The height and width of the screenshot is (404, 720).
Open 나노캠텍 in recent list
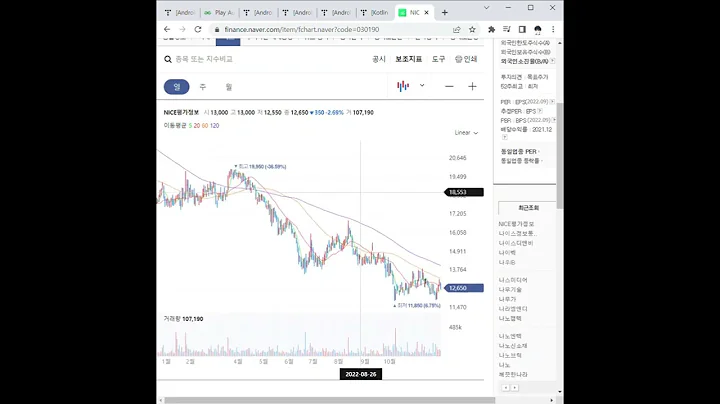coord(510,318)
